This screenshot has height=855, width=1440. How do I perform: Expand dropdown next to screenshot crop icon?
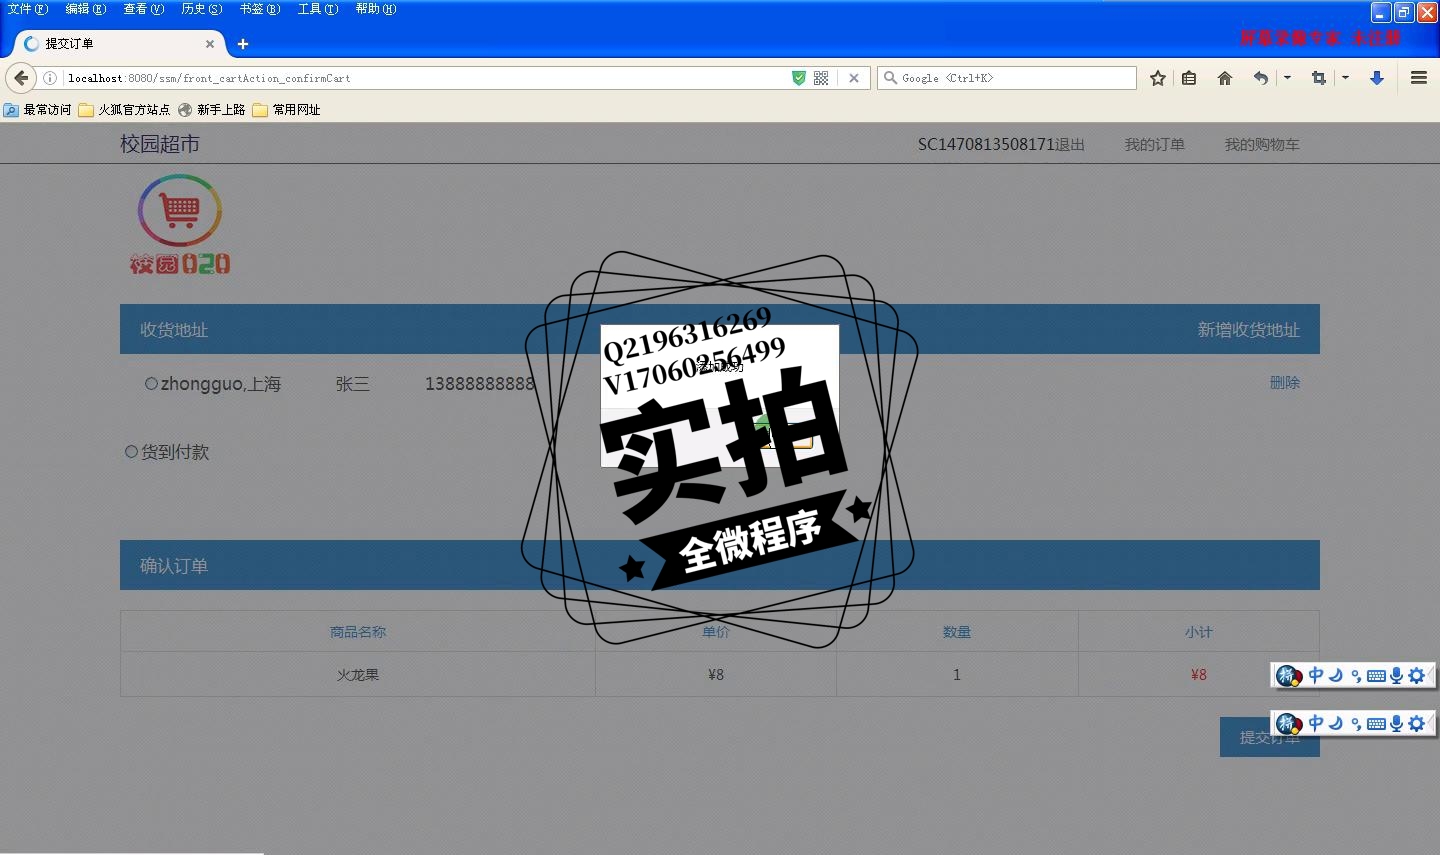(1345, 78)
